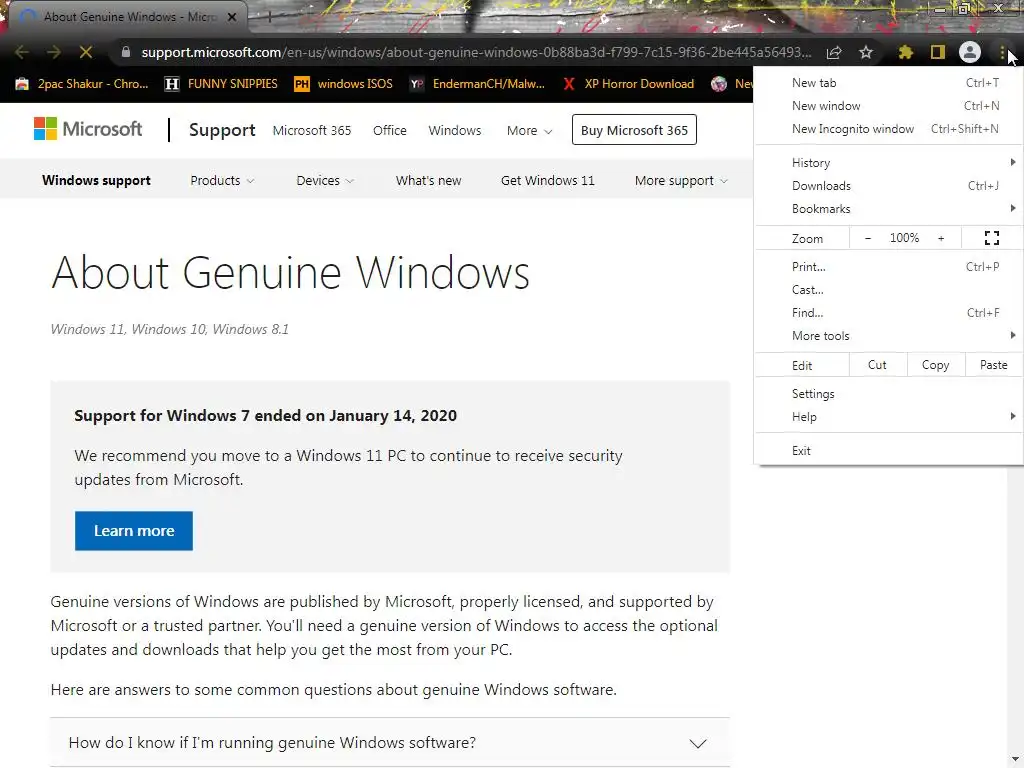Click the browser back arrow

[21, 52]
